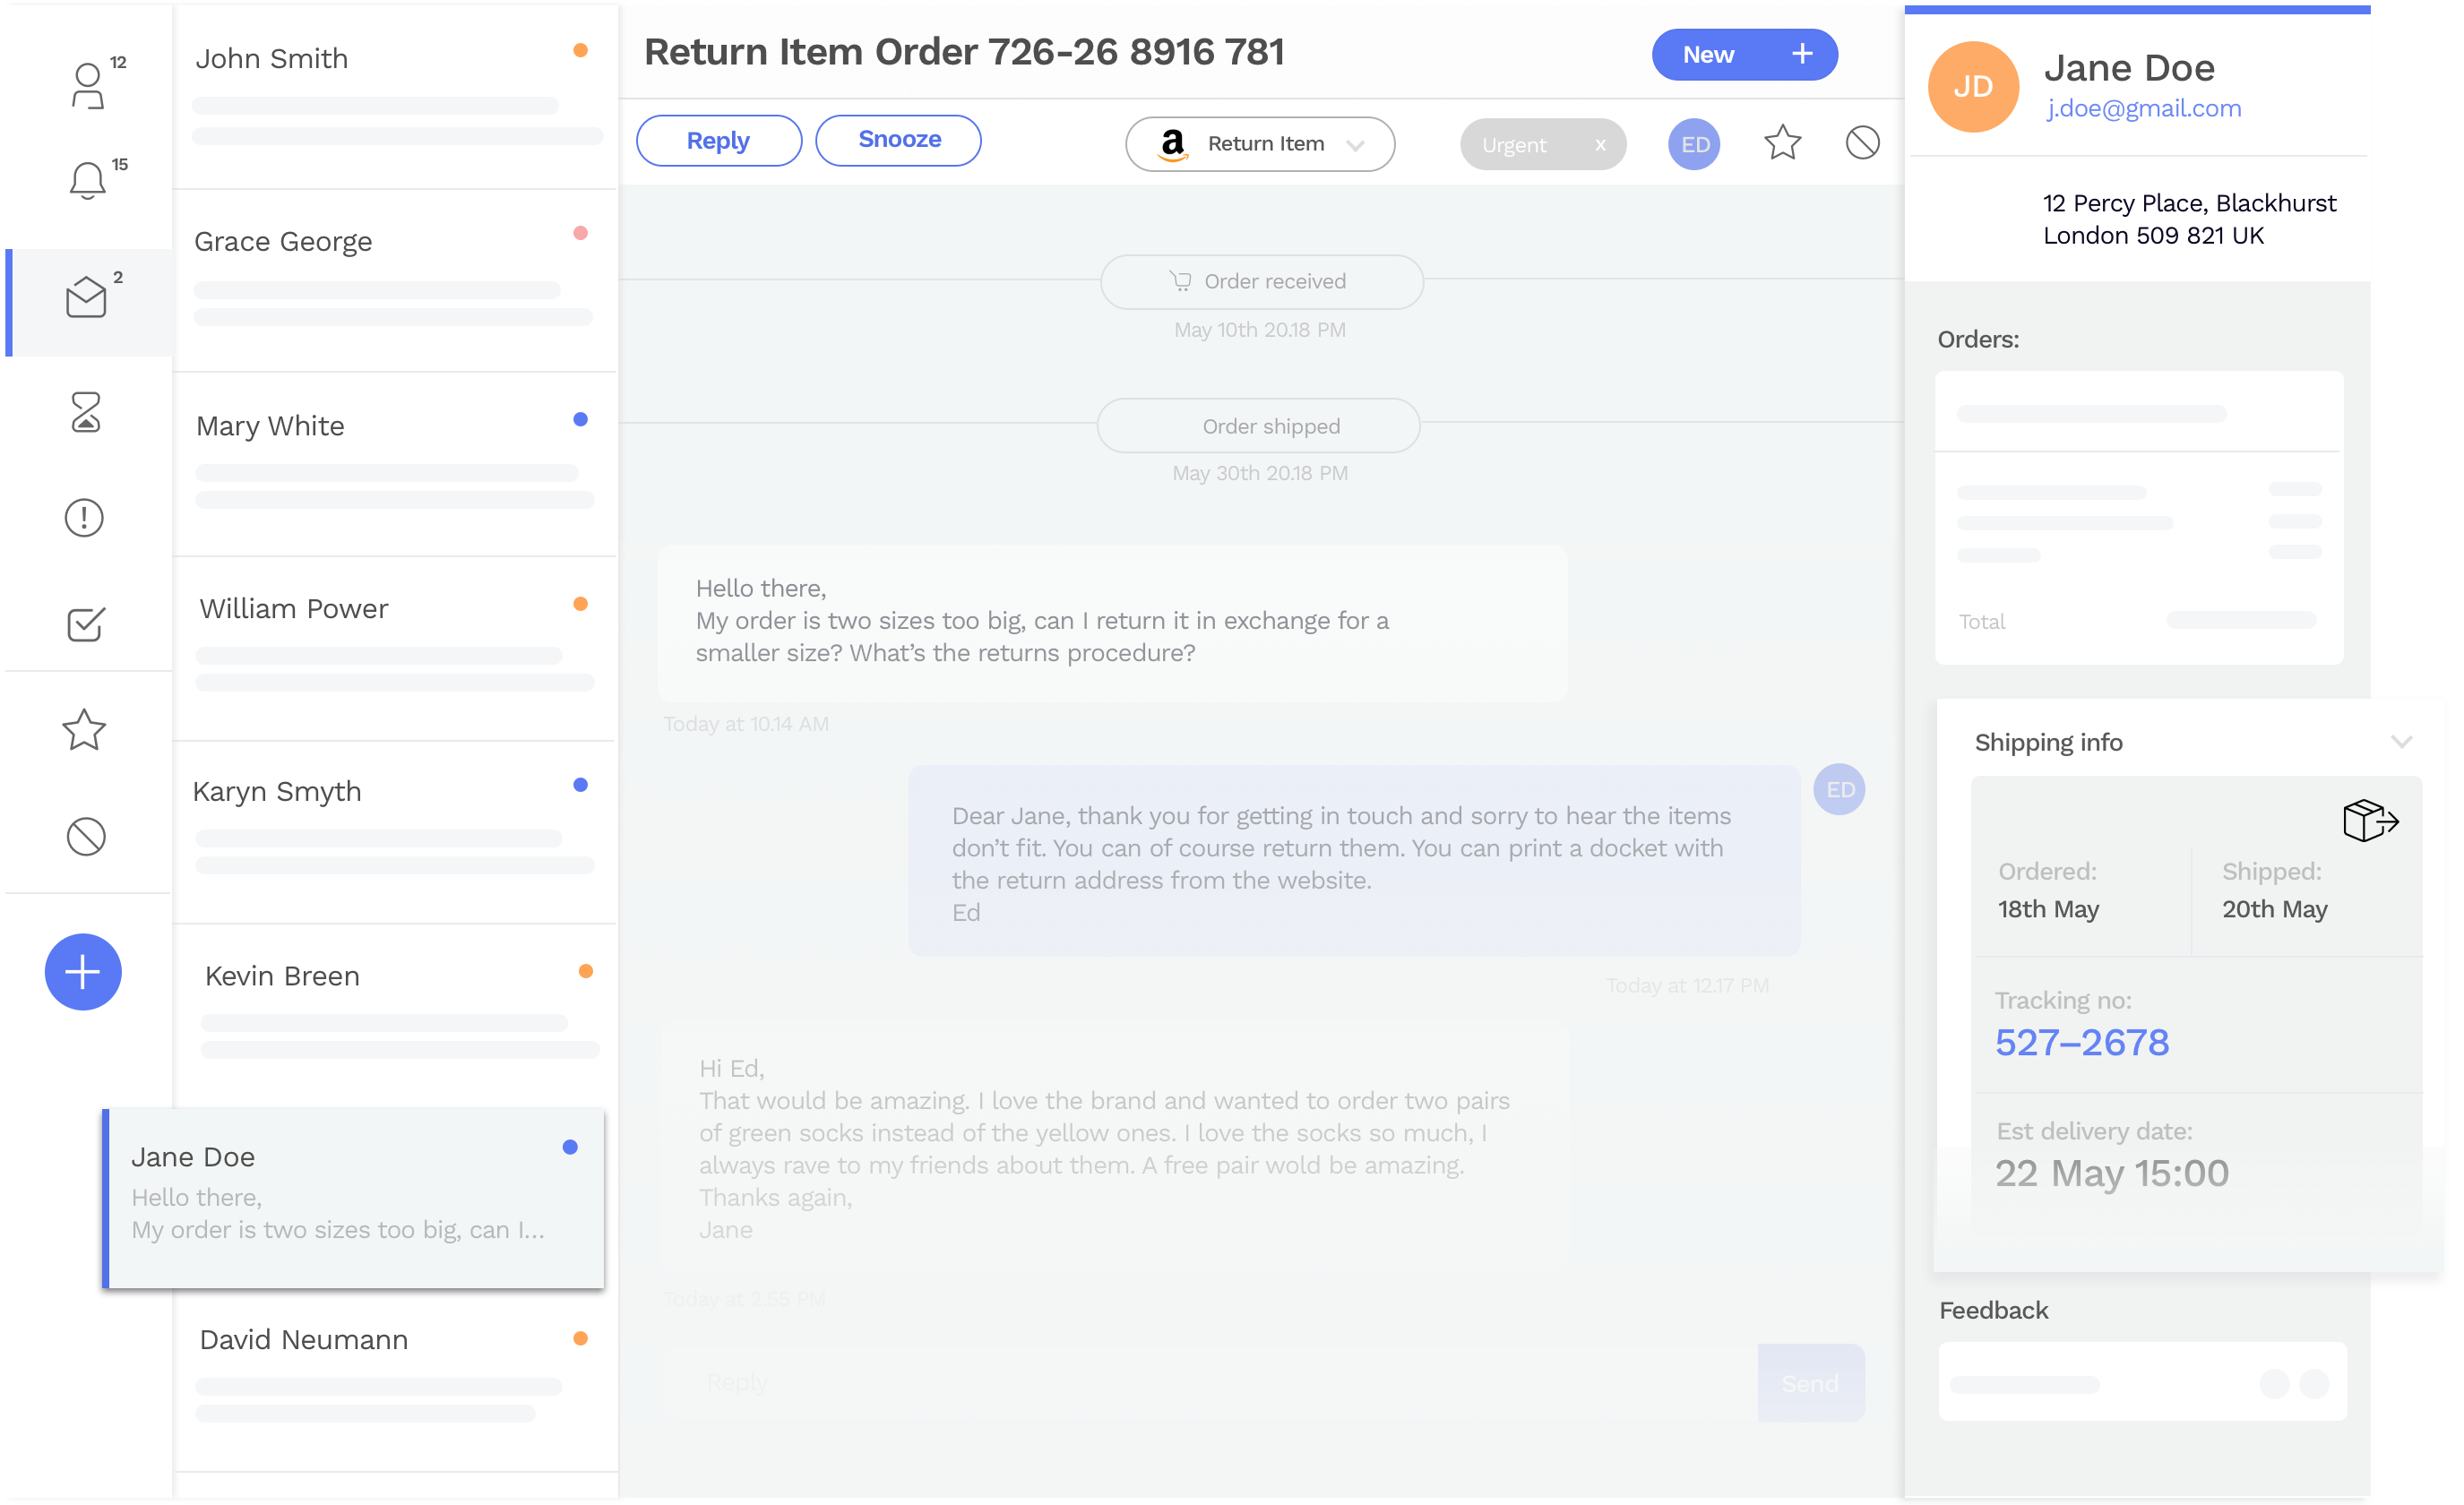The width and height of the screenshot is (2464, 1505).
Task: Remove the Urgent tag with its x
Action: pos(1602,145)
